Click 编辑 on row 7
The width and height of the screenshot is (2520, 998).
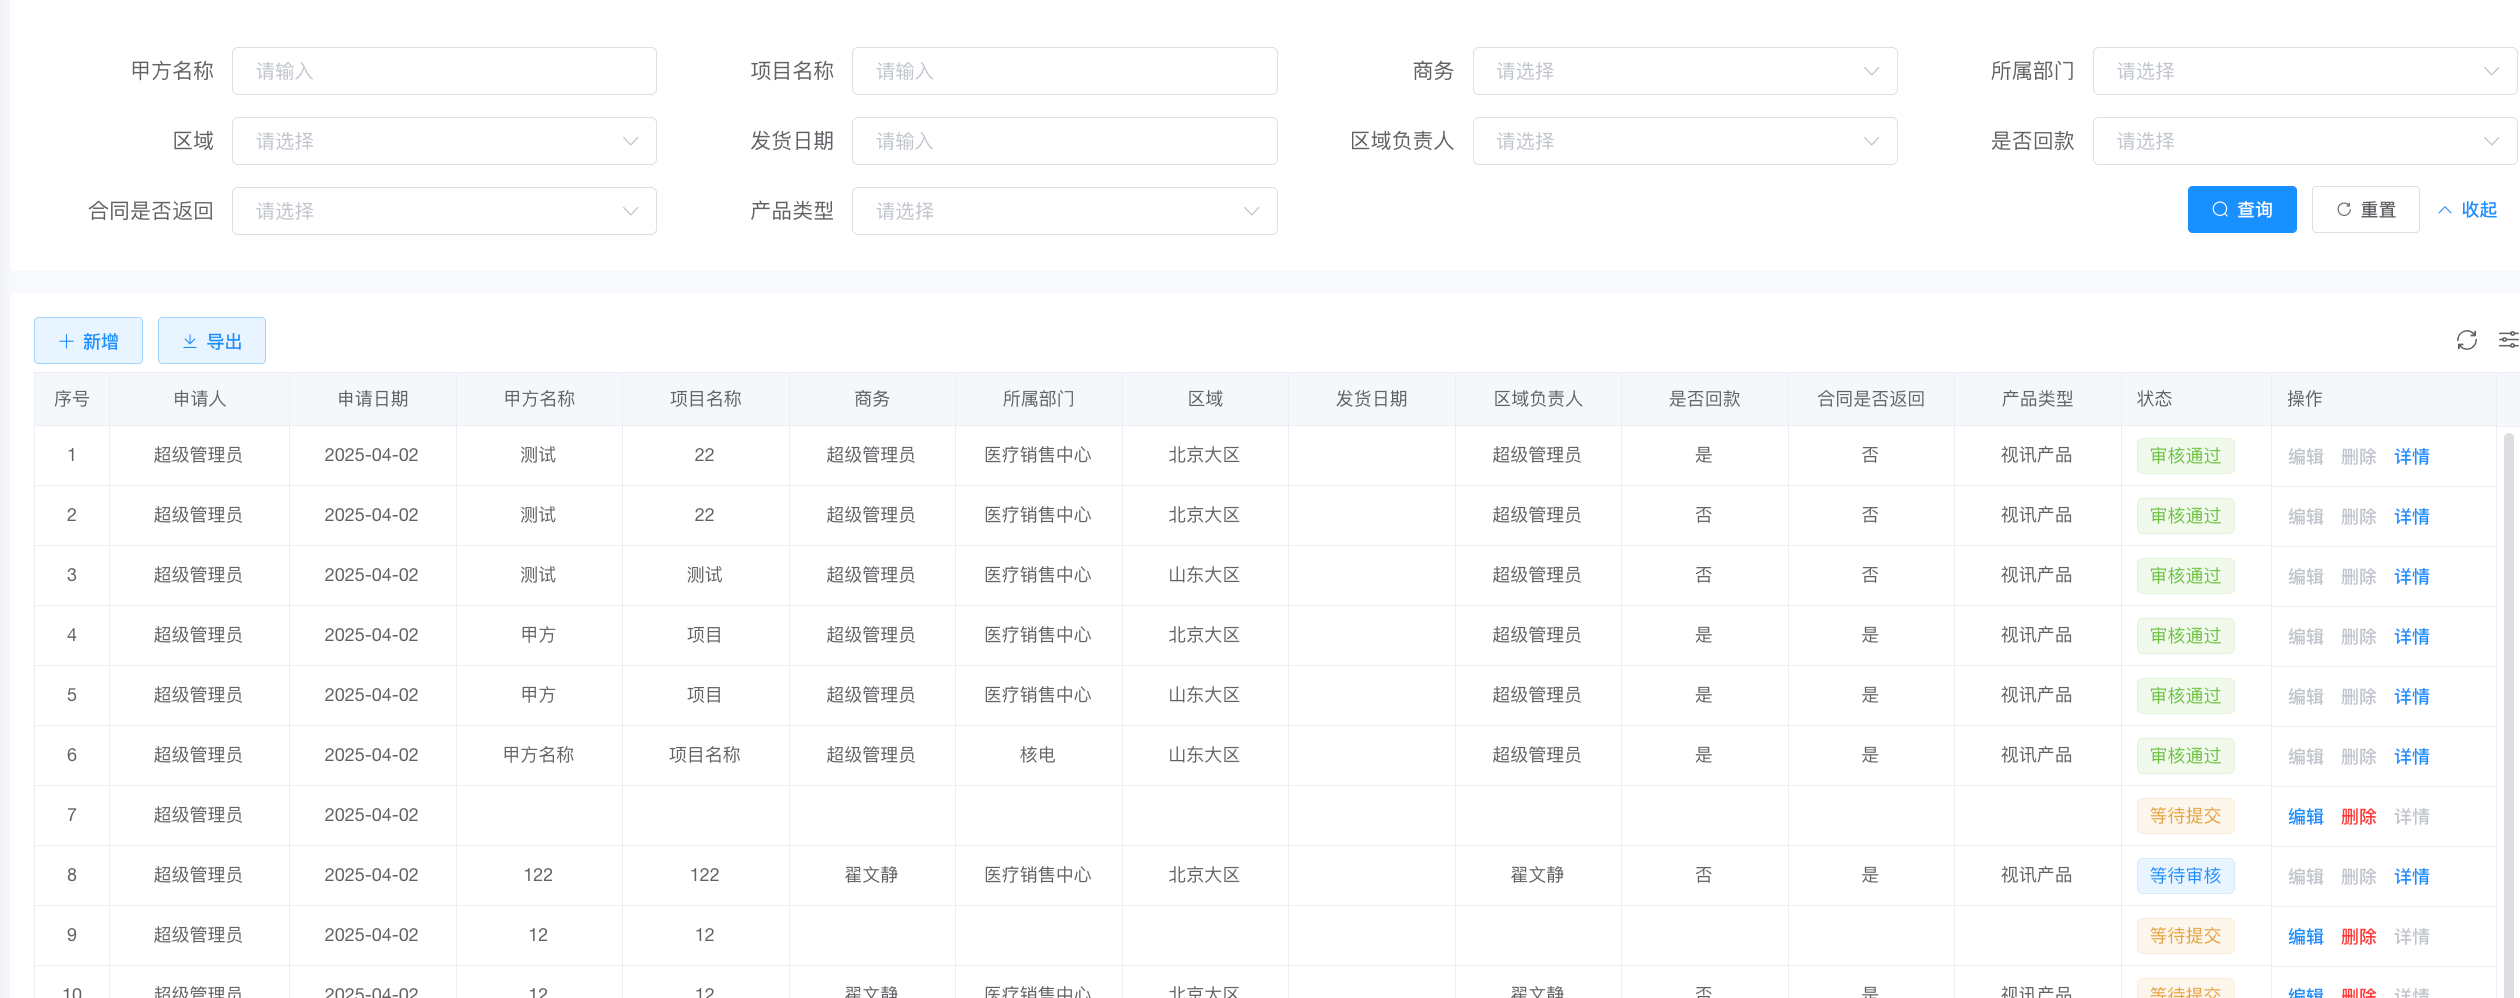pyautogui.click(x=2305, y=817)
